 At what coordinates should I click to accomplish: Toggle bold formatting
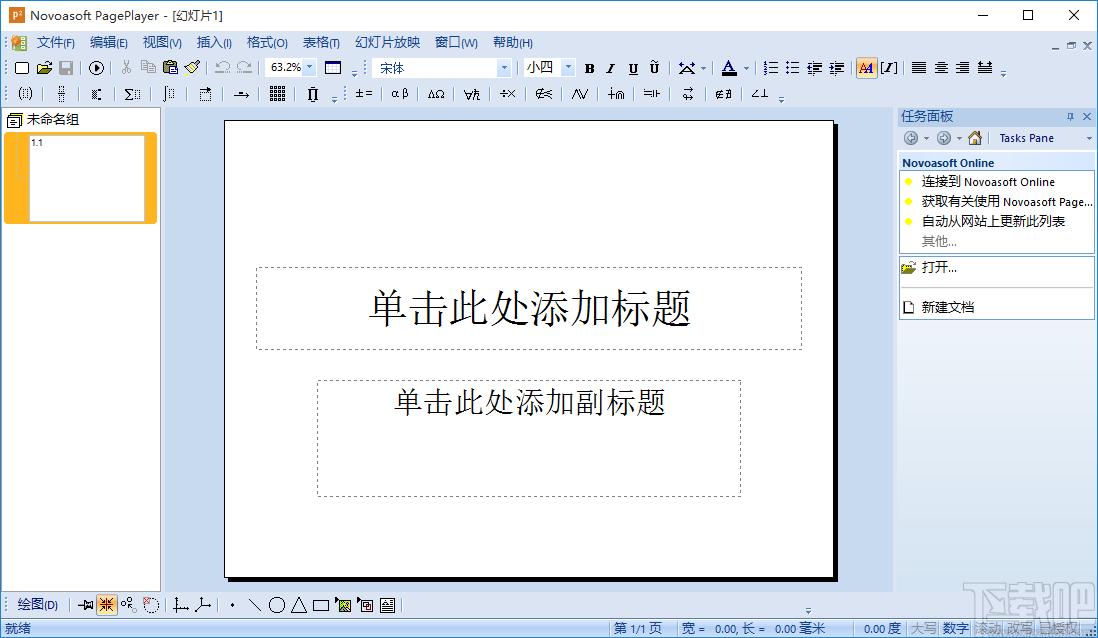click(590, 68)
